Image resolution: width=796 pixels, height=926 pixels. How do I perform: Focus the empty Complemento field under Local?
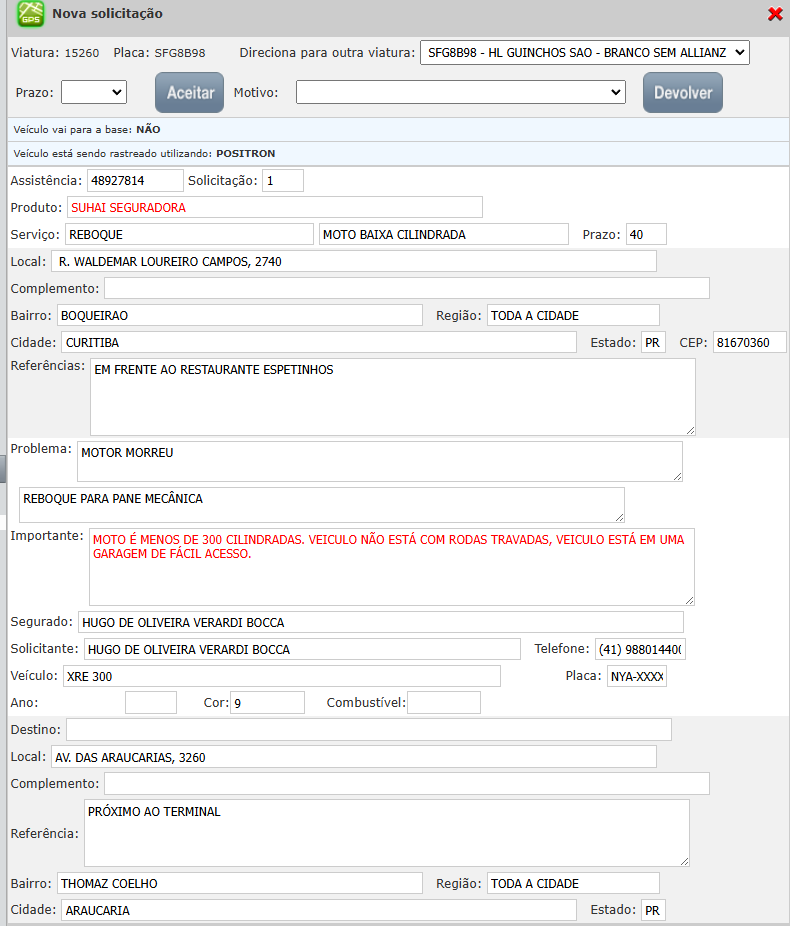(x=406, y=289)
